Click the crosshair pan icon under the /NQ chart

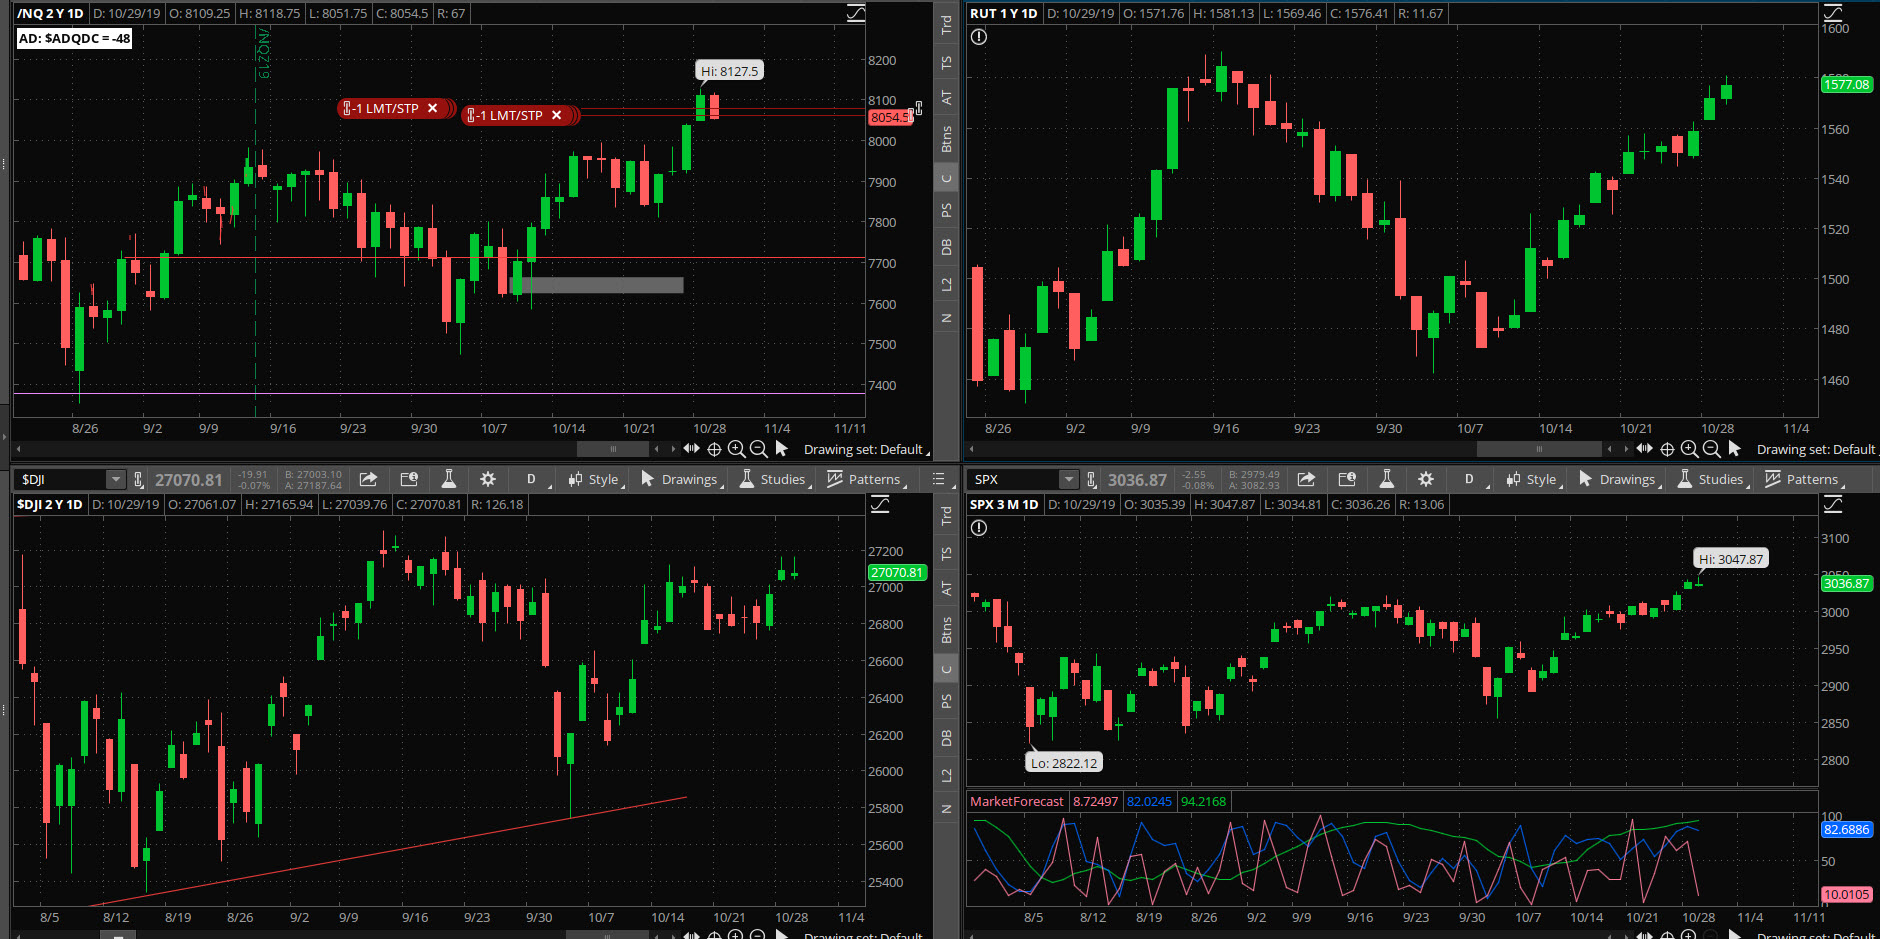[714, 449]
